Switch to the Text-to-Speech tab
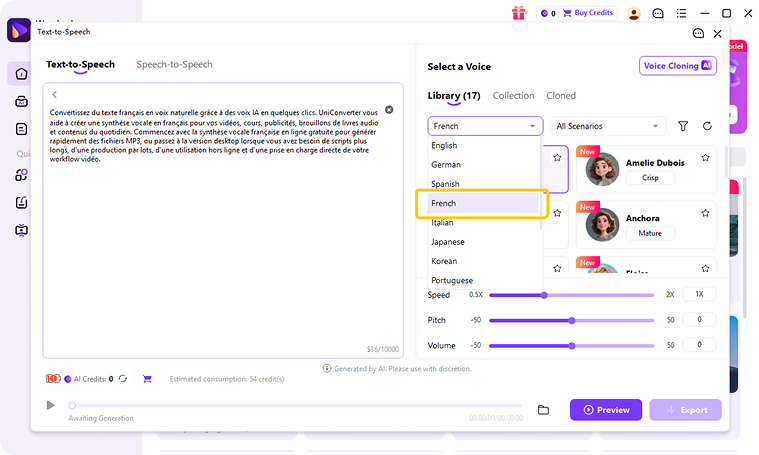 (80, 64)
